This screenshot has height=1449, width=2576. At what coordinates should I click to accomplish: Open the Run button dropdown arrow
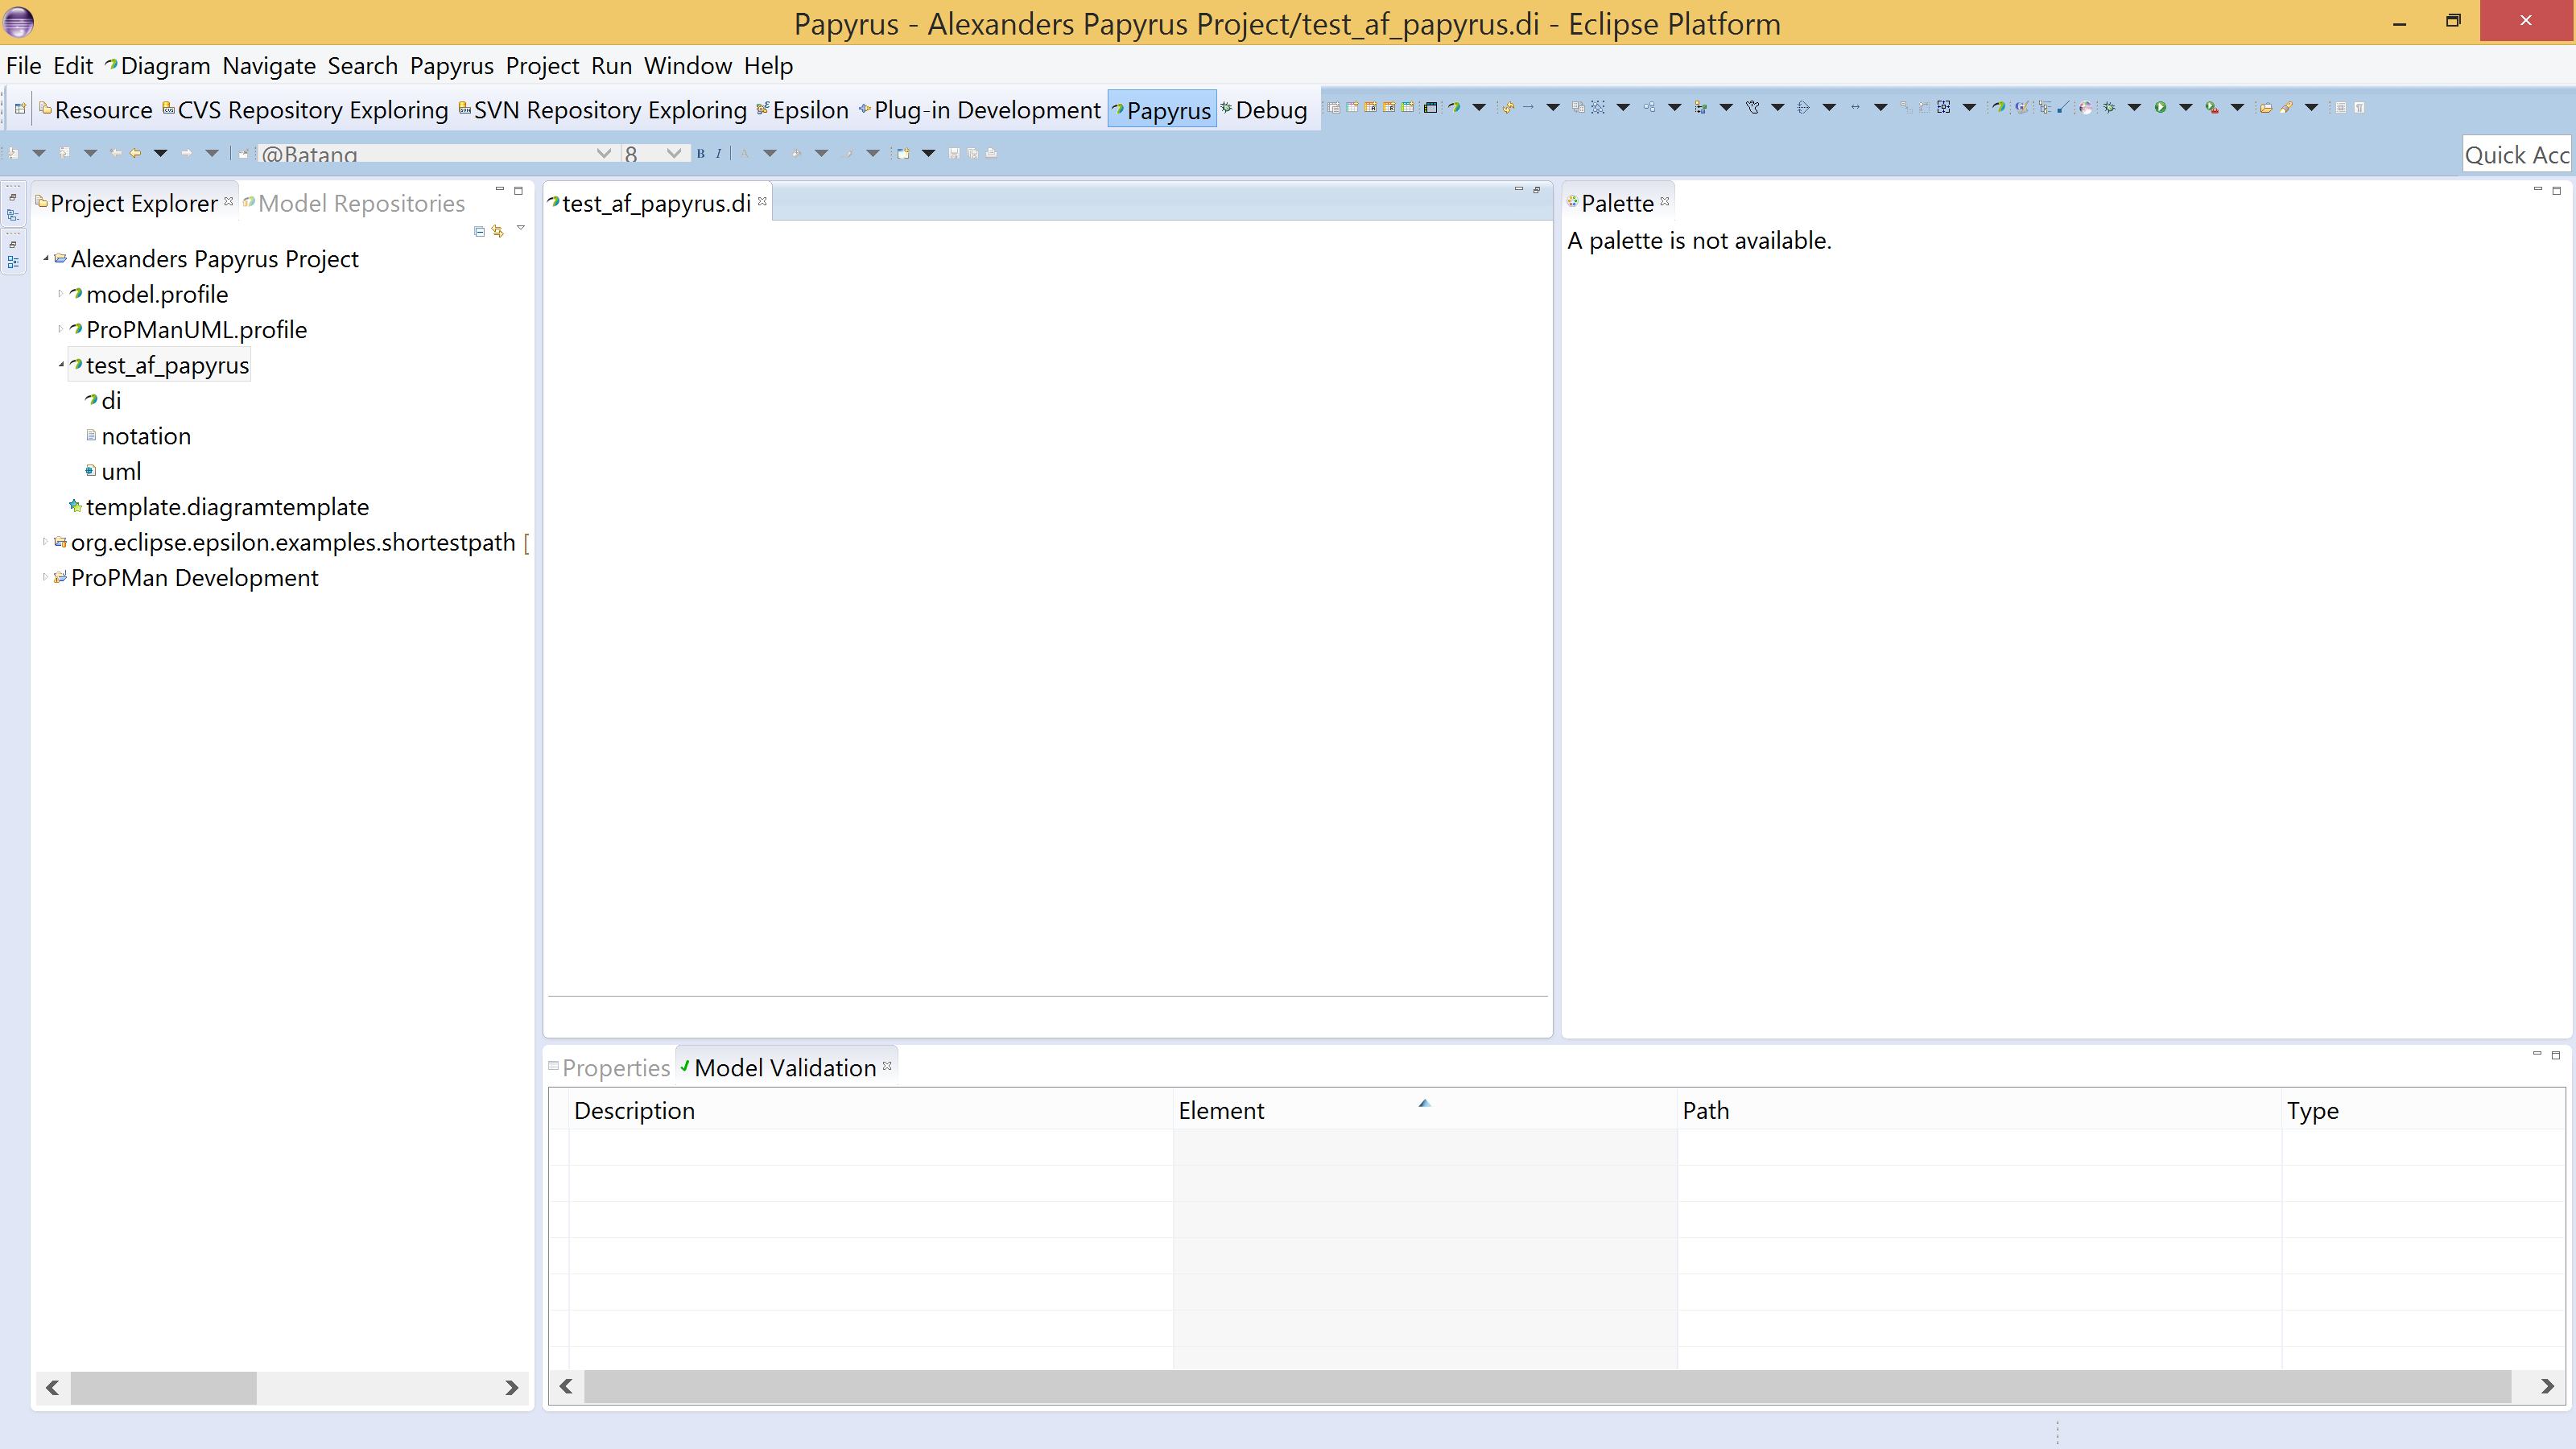[2185, 108]
